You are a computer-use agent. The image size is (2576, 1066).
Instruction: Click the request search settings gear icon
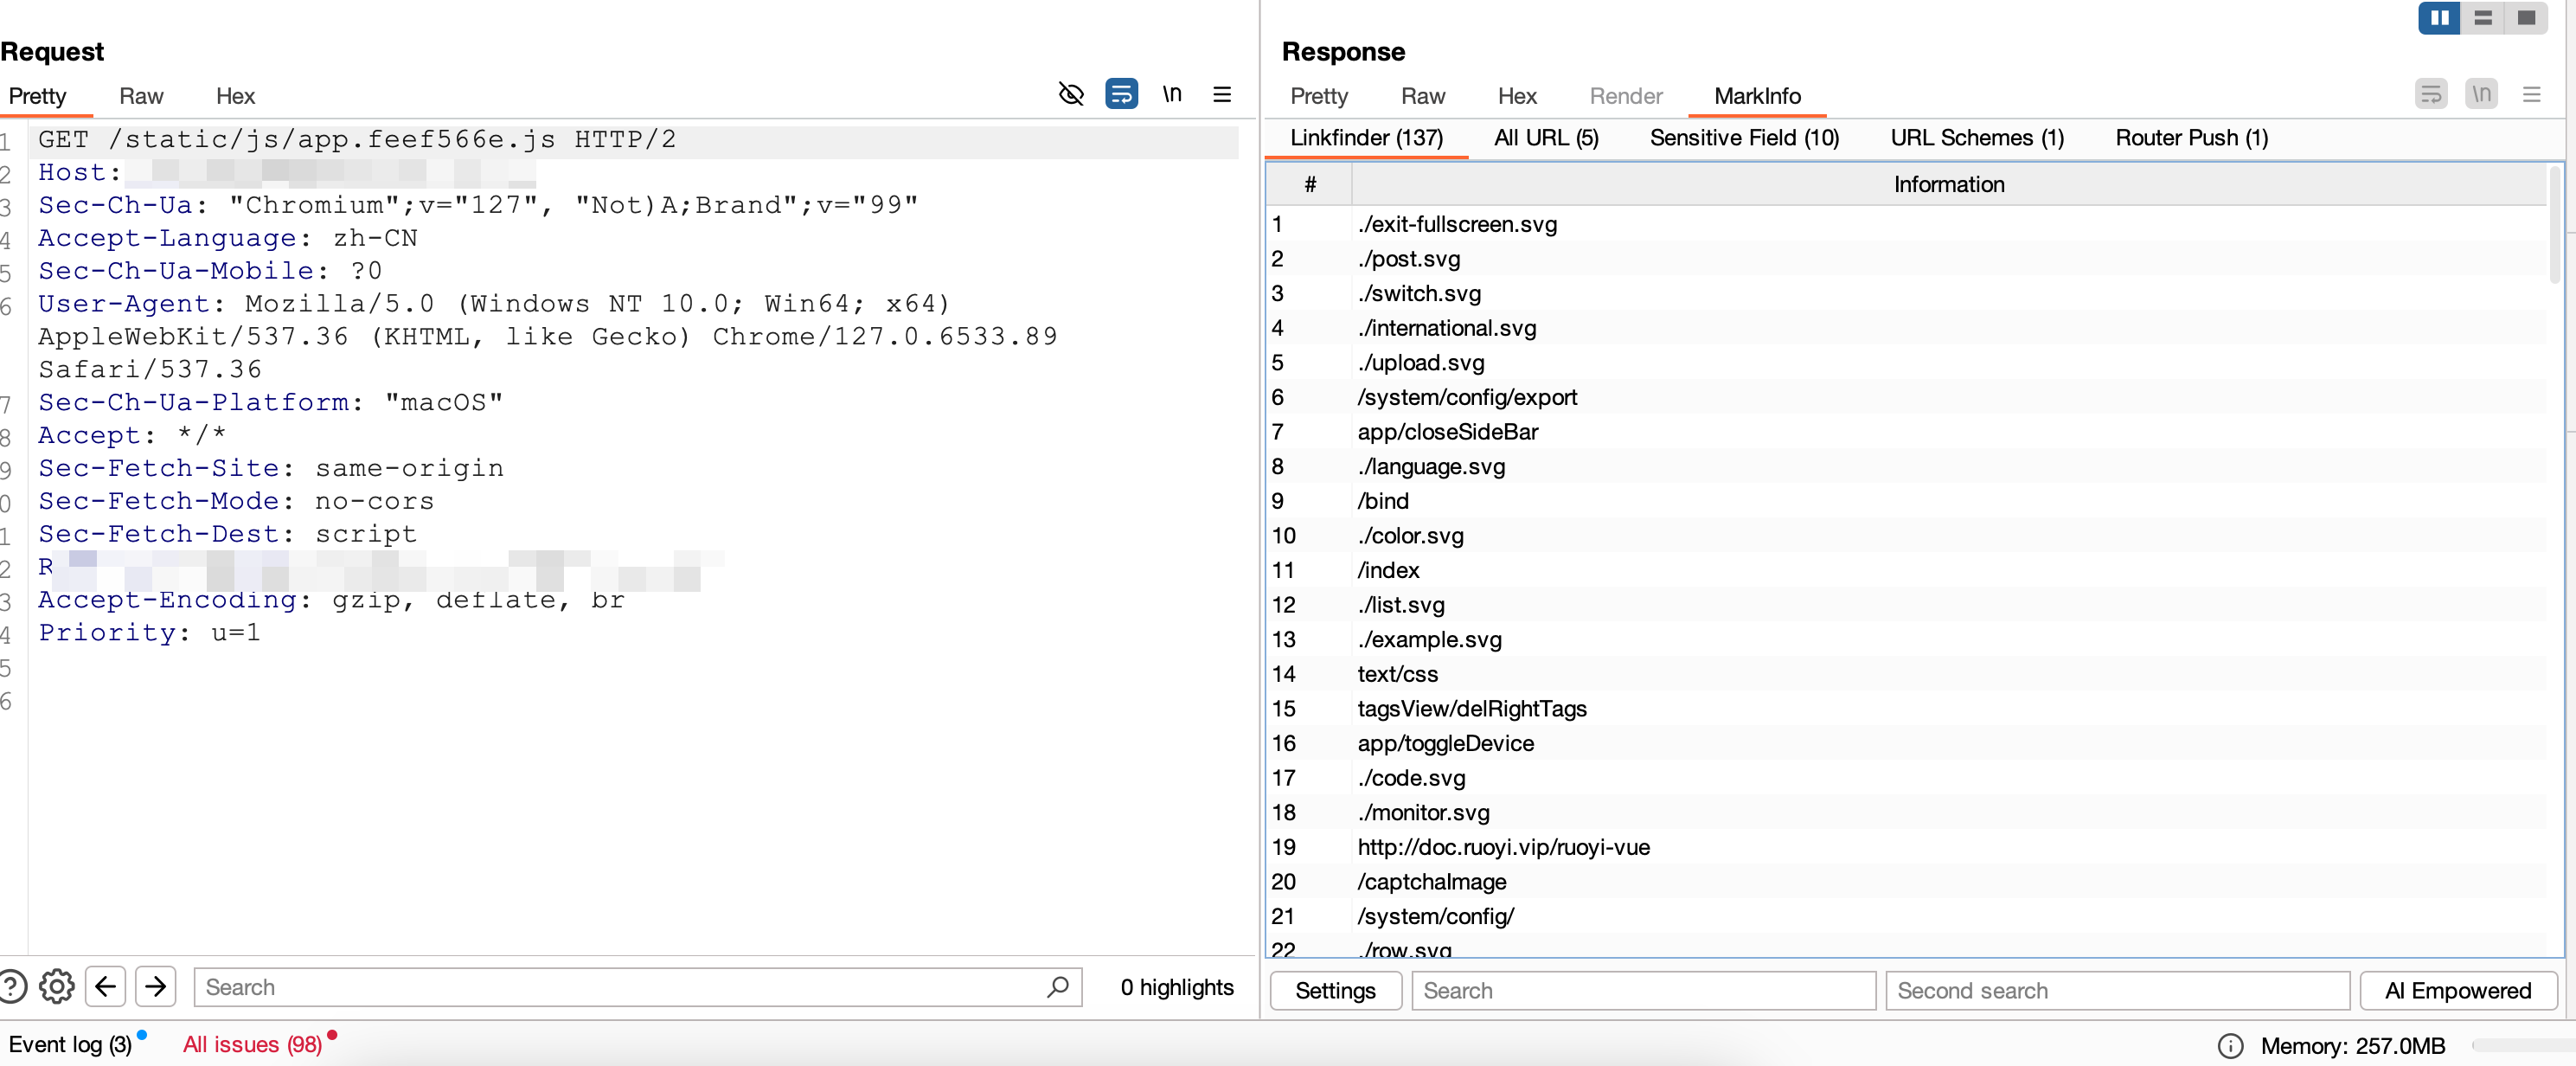[57, 987]
